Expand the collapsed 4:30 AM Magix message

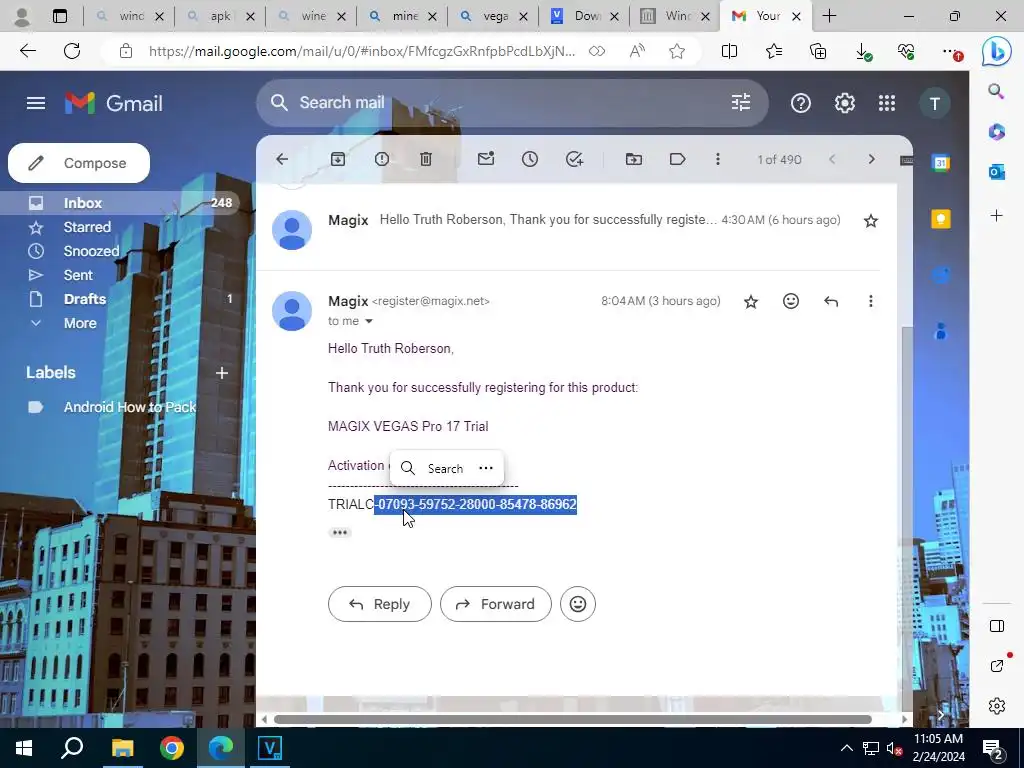point(547,220)
